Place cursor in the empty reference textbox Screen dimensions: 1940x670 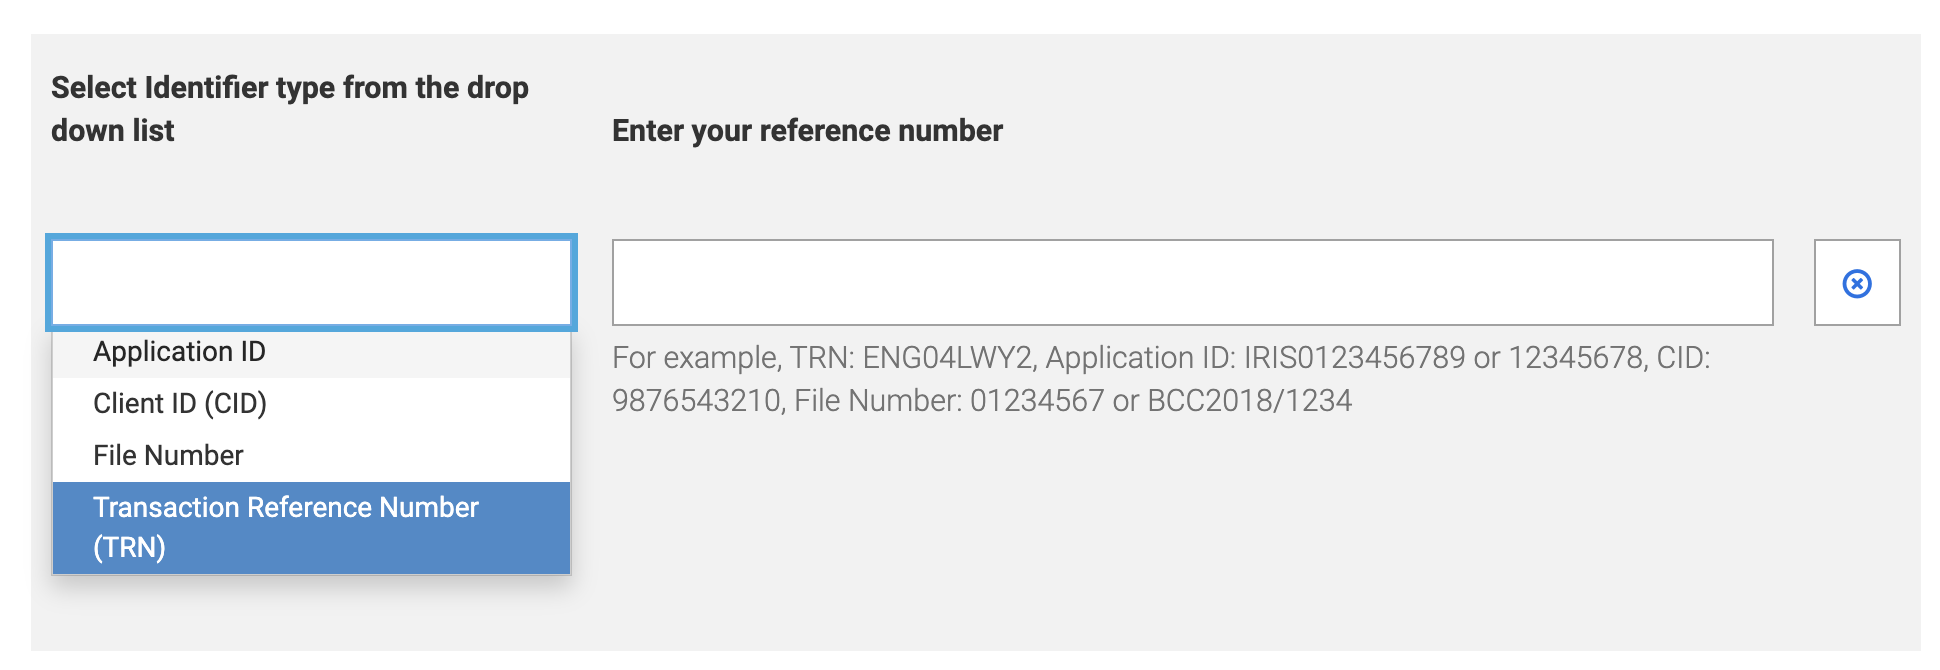pos(1192,283)
